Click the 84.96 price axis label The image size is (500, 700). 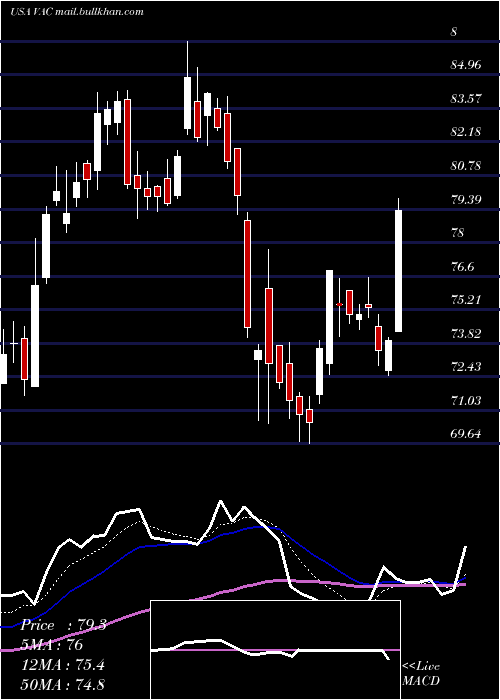coord(466,65)
